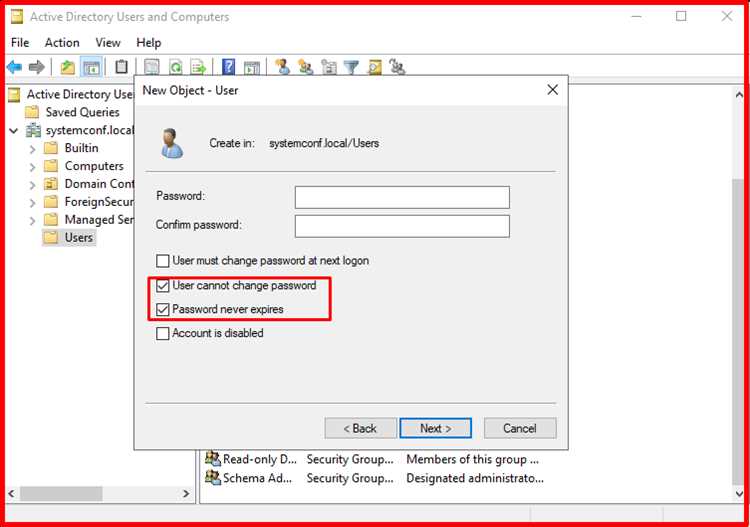Open the blue Help question mark icon
The height and width of the screenshot is (527, 750).
(x=229, y=66)
